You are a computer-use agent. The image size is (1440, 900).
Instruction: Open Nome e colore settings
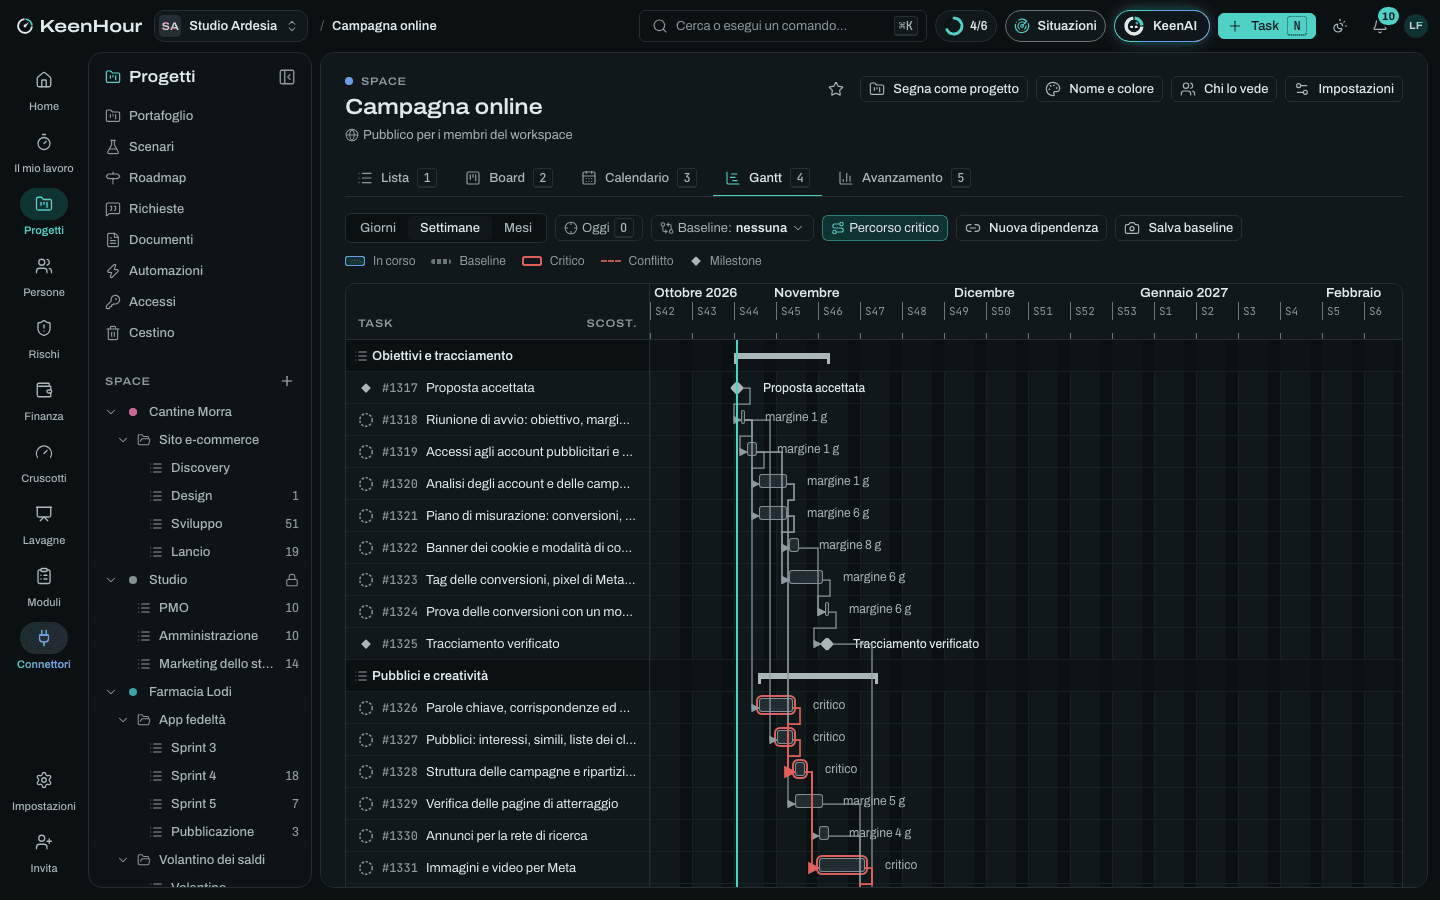point(1099,89)
